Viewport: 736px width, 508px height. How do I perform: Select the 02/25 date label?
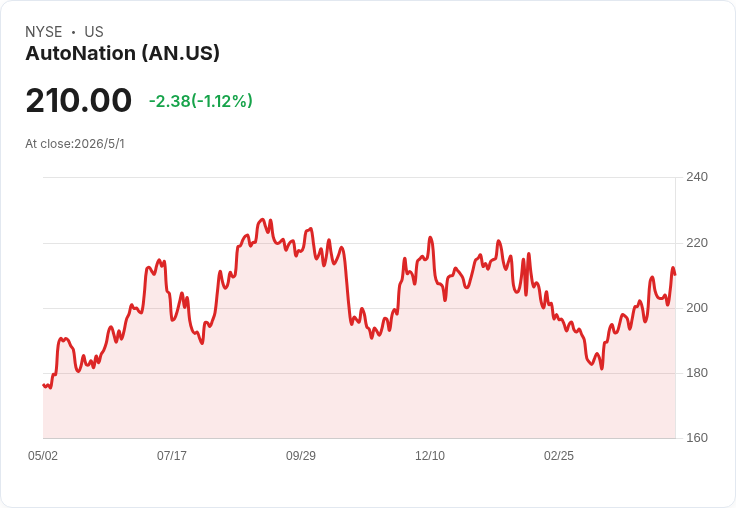point(559,456)
